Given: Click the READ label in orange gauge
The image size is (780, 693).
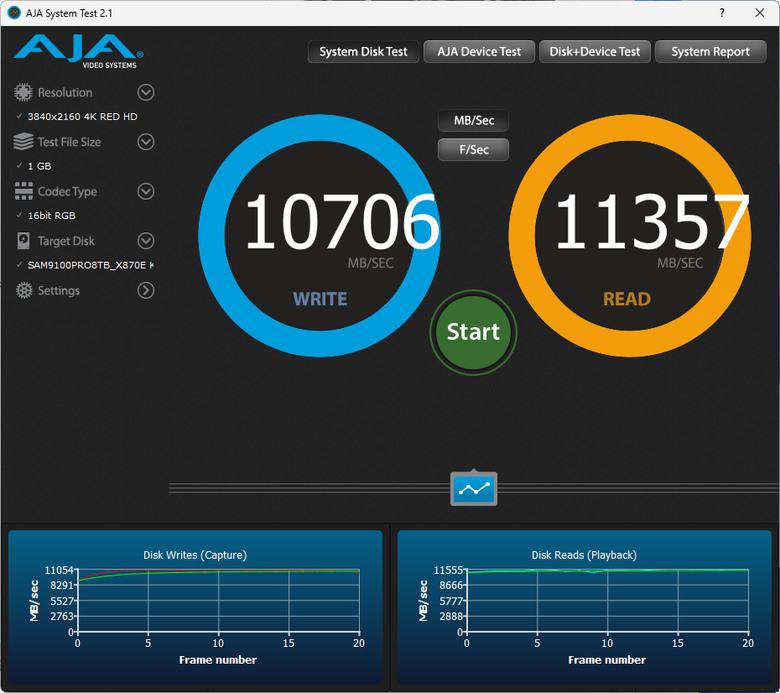Looking at the screenshot, I should pos(627,299).
